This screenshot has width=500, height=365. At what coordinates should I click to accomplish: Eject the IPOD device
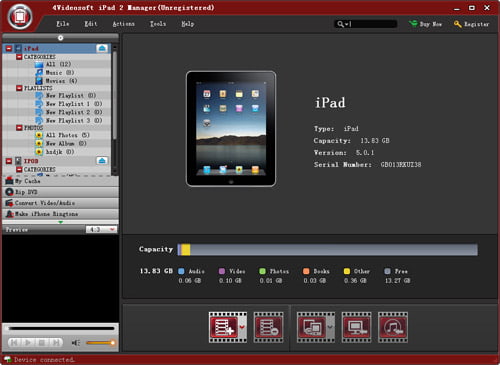pyautogui.click(x=102, y=161)
